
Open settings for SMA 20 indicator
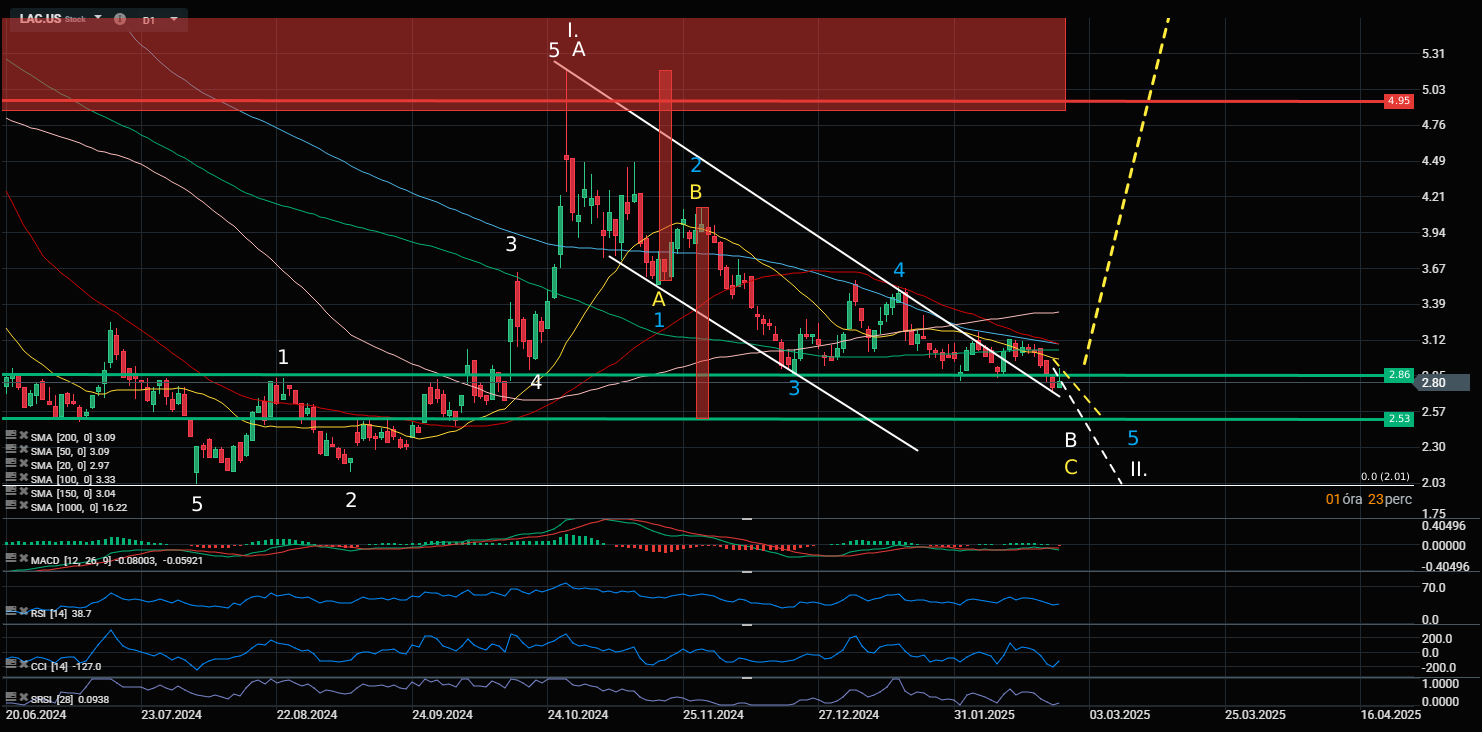pos(10,465)
